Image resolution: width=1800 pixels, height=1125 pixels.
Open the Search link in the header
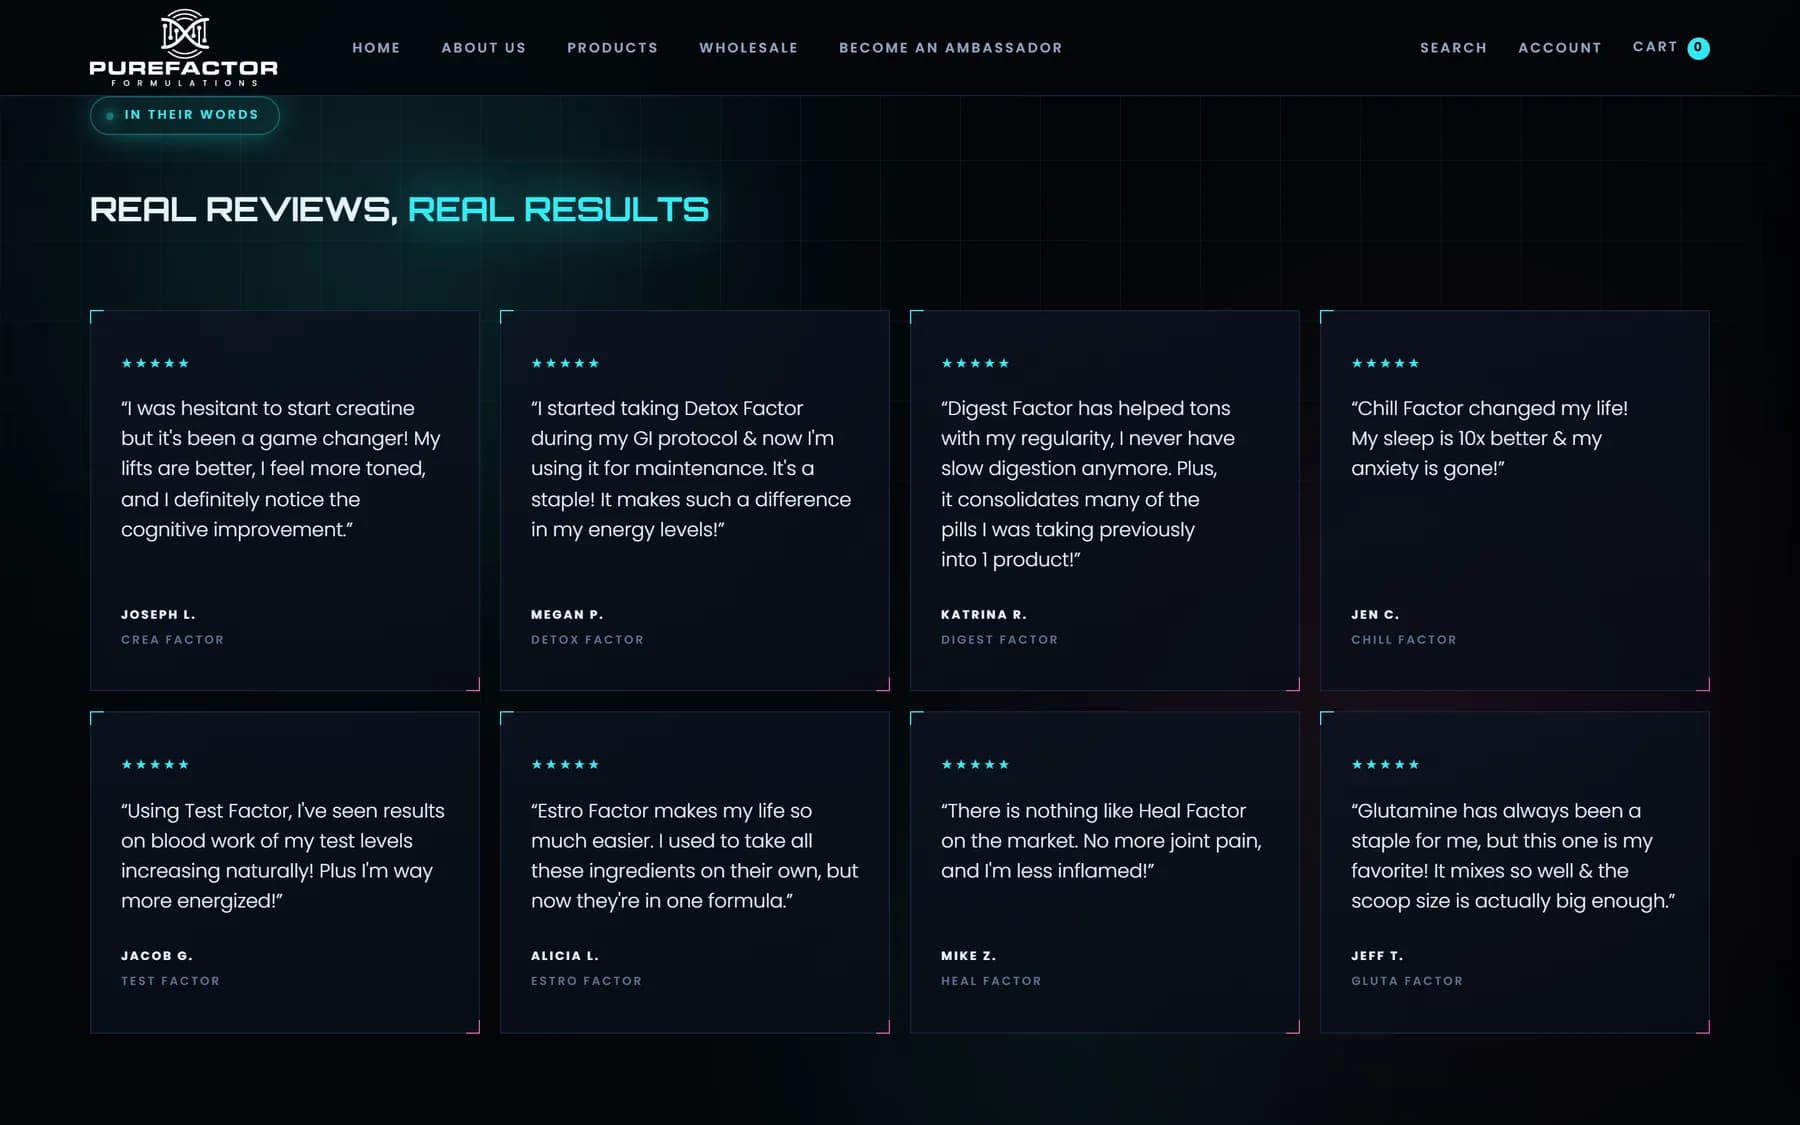tap(1453, 48)
